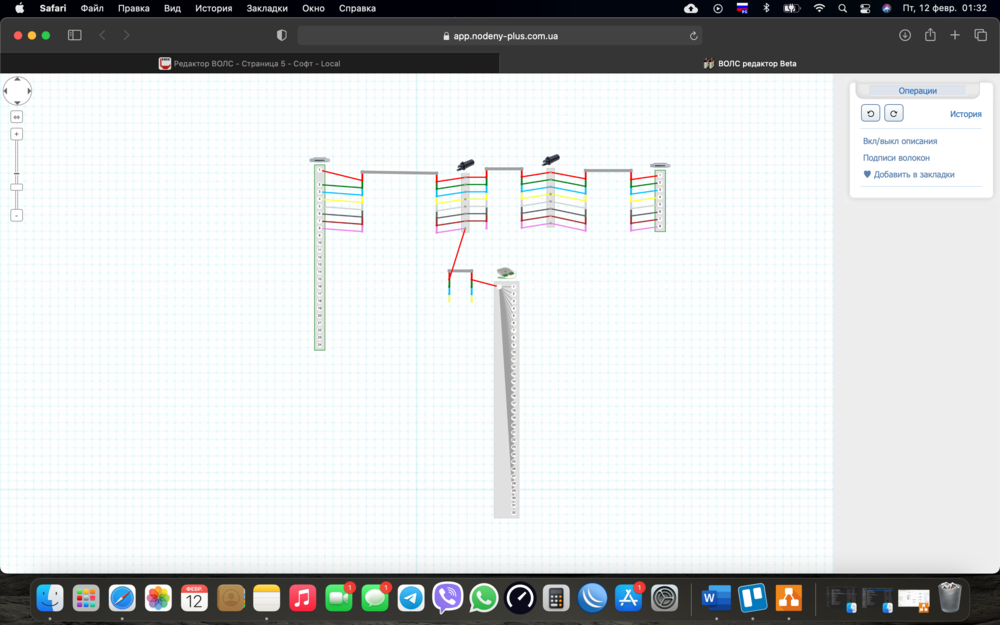Select the second black splice closure icon
The image size is (1000, 625).
tap(550, 160)
